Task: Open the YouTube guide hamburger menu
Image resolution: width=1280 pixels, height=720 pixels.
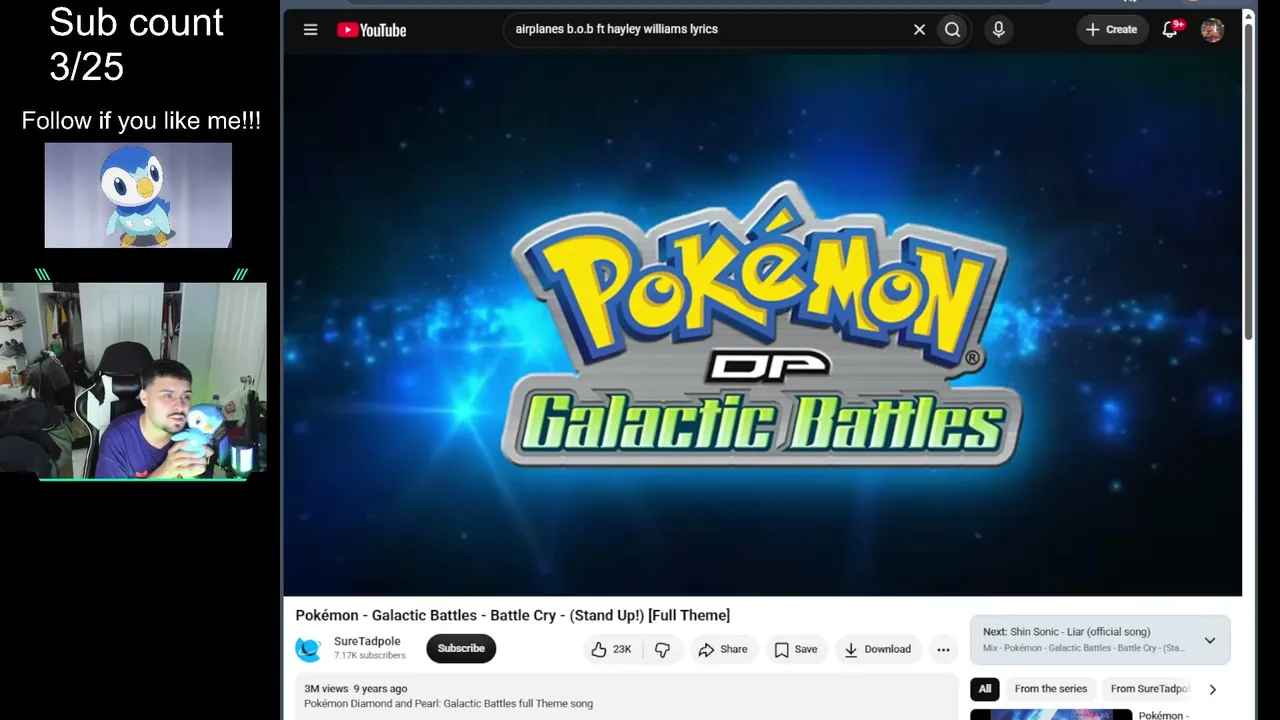Action: coord(310,30)
